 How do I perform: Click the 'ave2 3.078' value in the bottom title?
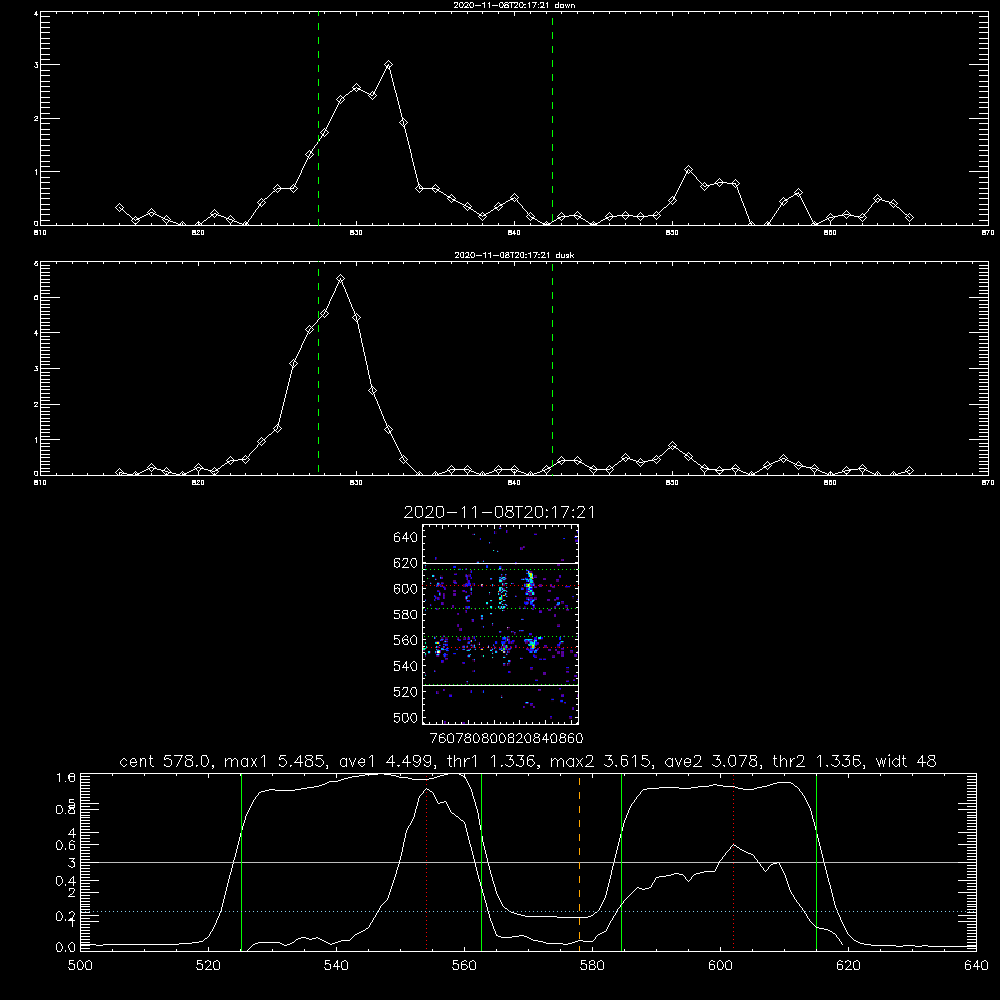[711, 761]
